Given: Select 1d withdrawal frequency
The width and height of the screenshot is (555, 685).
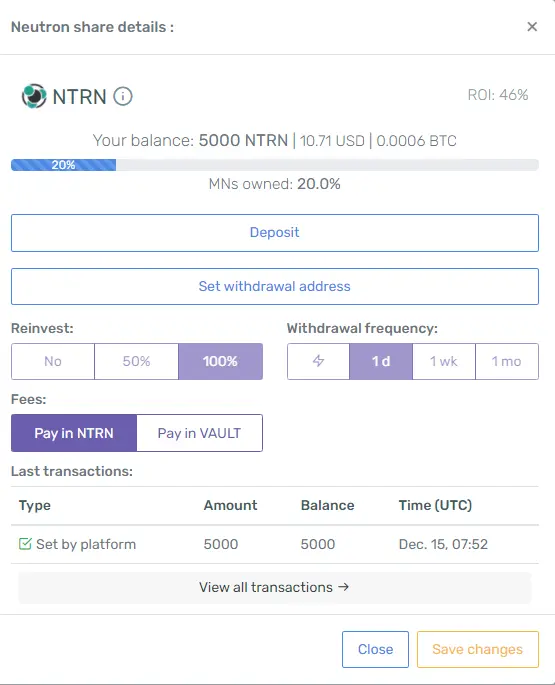Looking at the screenshot, I should (381, 361).
